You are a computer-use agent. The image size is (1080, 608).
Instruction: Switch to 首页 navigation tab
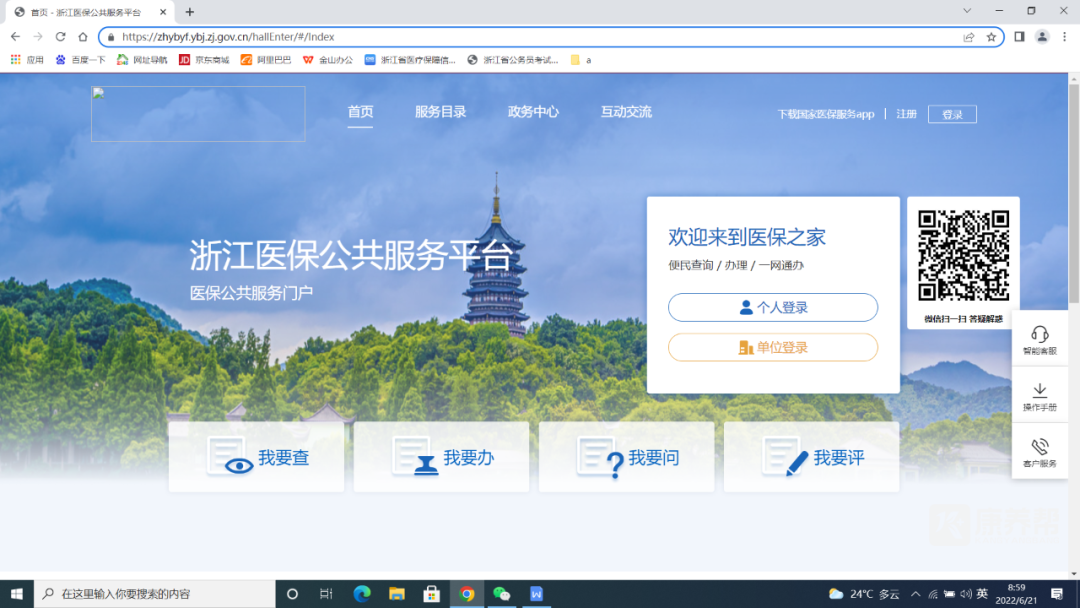(x=360, y=112)
